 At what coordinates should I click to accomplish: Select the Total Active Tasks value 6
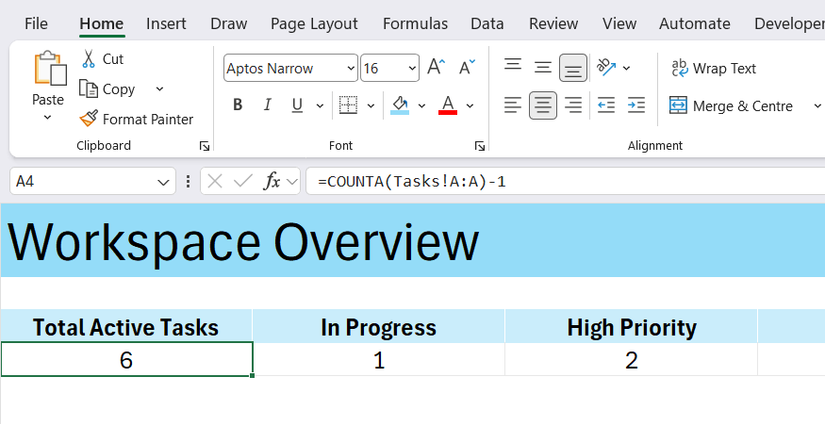pos(126,360)
